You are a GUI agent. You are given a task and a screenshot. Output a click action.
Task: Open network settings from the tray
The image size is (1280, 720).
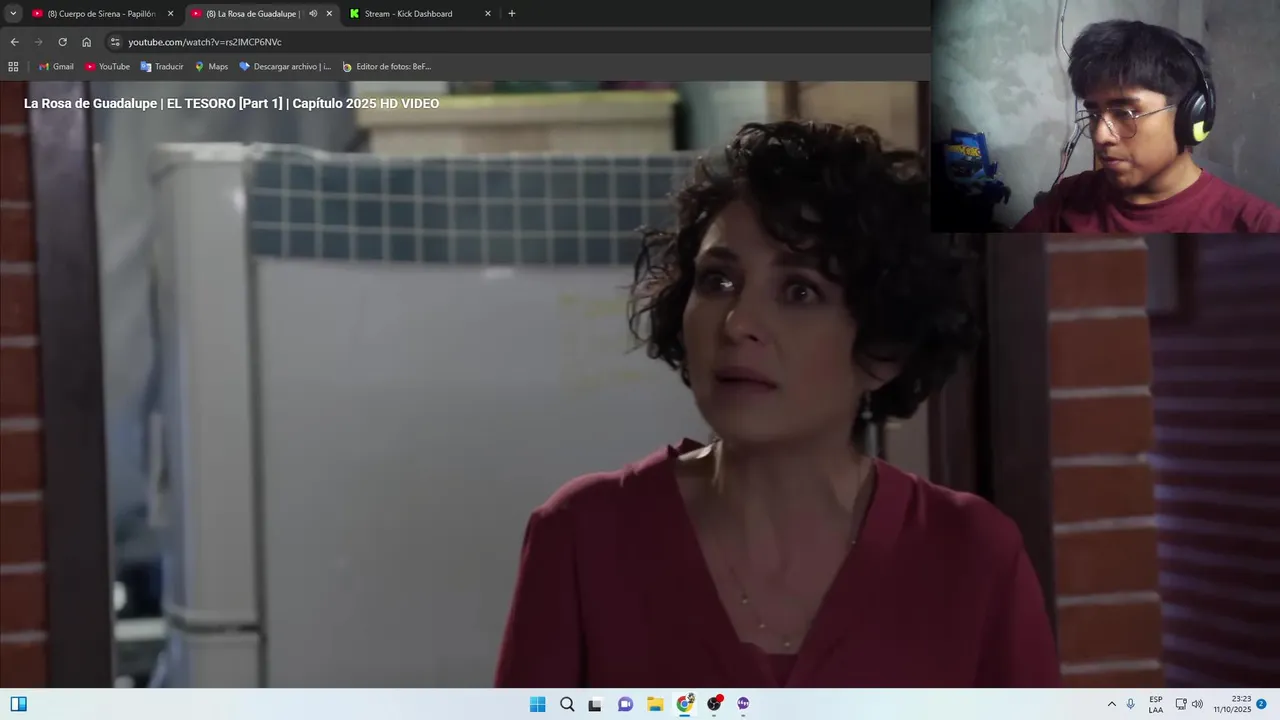pos(1181,704)
